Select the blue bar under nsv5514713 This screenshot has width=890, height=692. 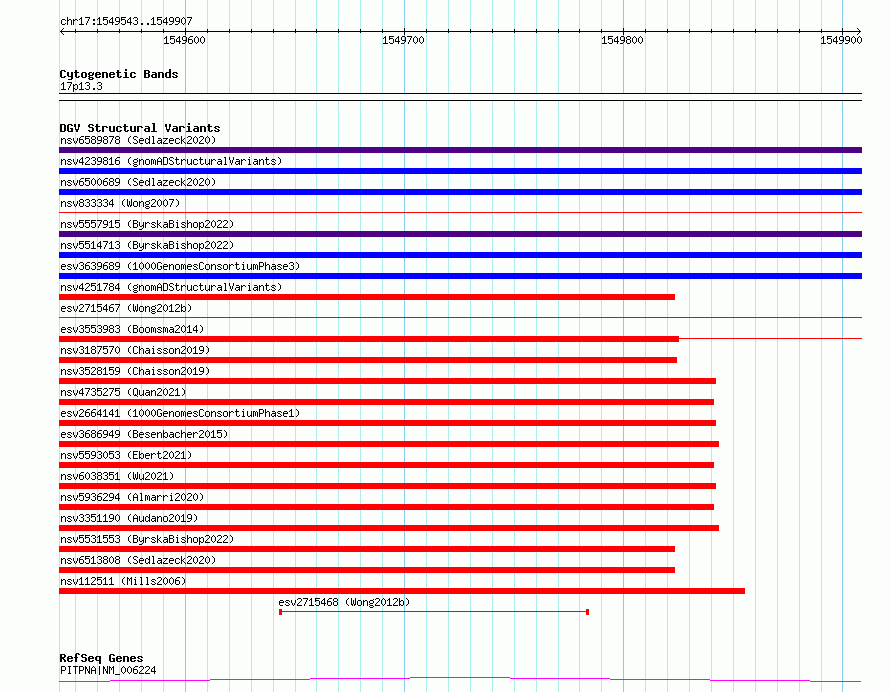[x=460, y=255]
